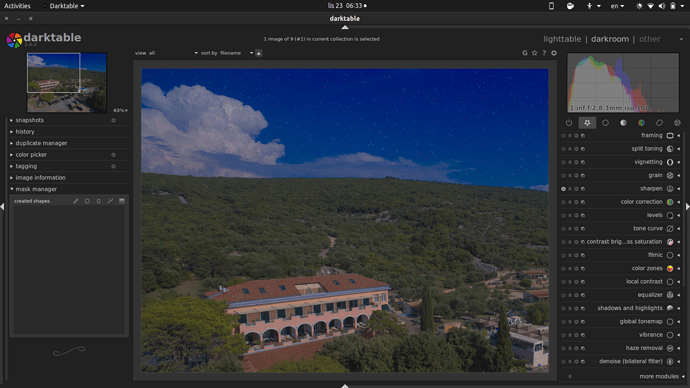690x388 pixels.
Task: Enable the vibrance module power toggle
Action: pyautogui.click(x=563, y=335)
